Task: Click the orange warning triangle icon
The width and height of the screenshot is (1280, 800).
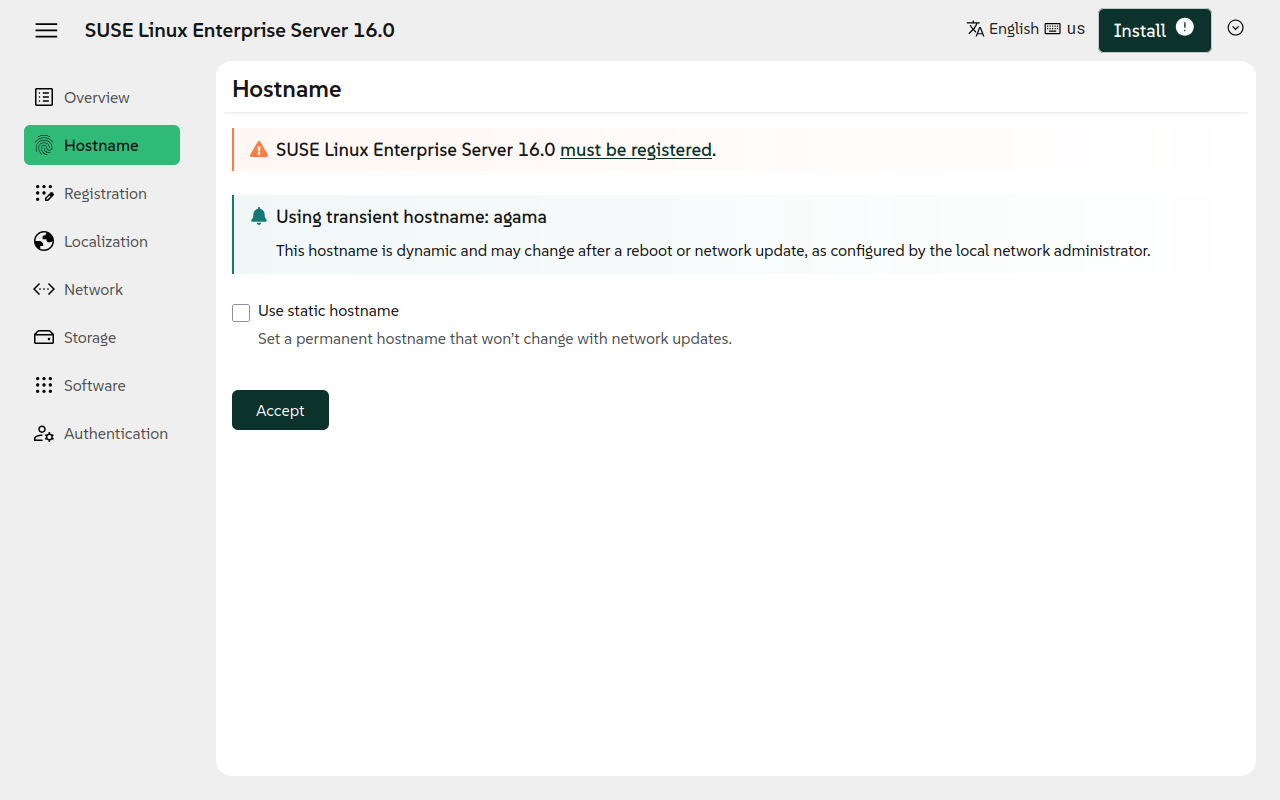Action: click(259, 150)
